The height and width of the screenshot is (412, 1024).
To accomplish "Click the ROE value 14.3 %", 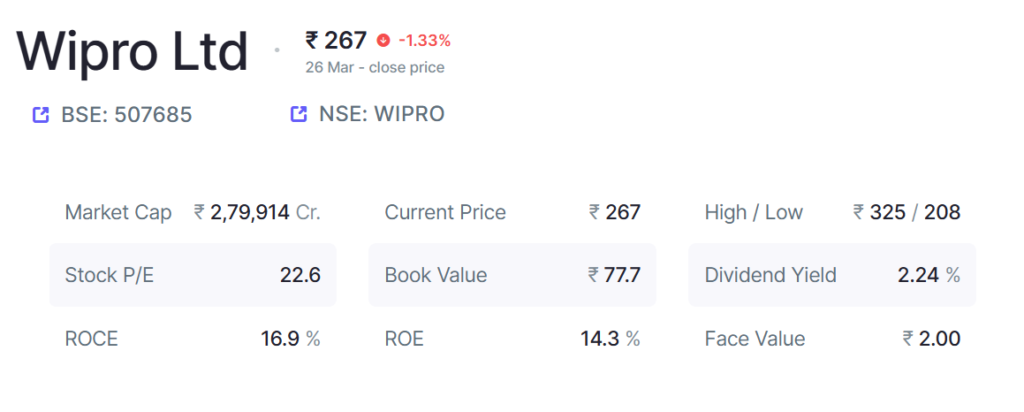I will [x=611, y=338].
